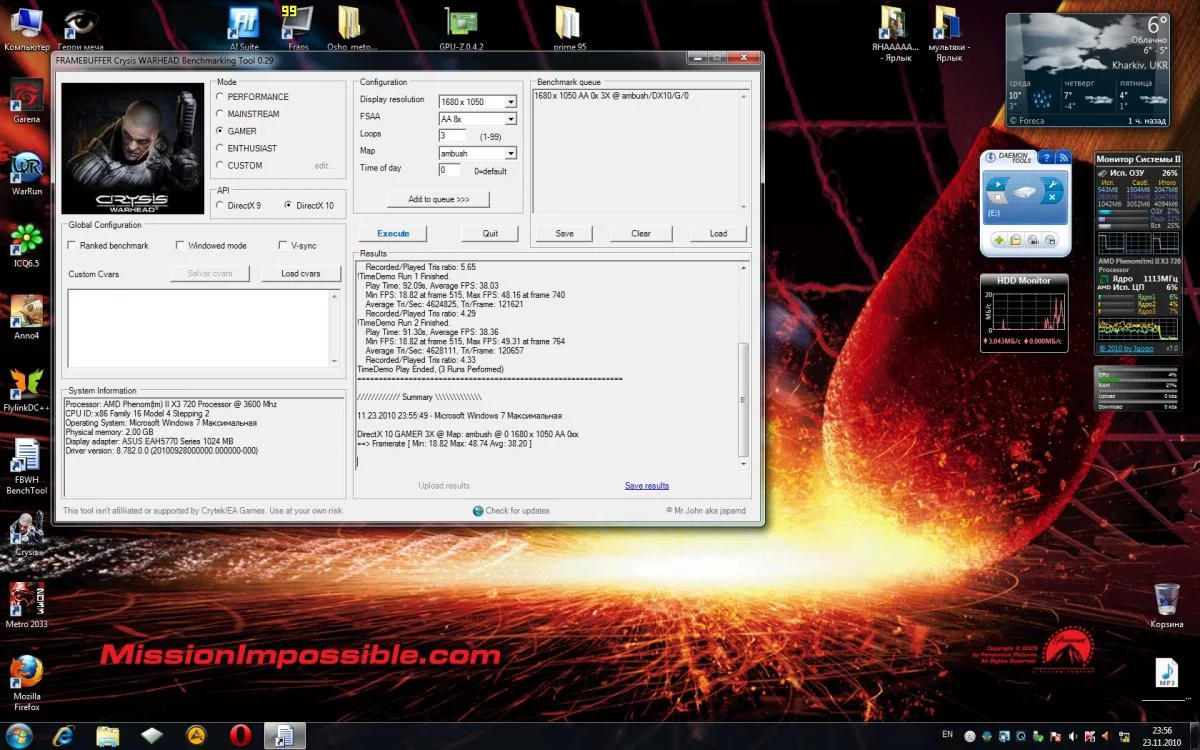Click the Opera icon in taskbar

[240, 736]
